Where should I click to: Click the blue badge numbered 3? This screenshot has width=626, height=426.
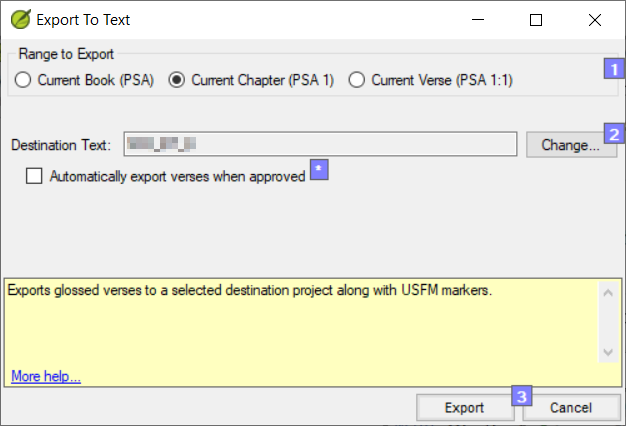(522, 395)
